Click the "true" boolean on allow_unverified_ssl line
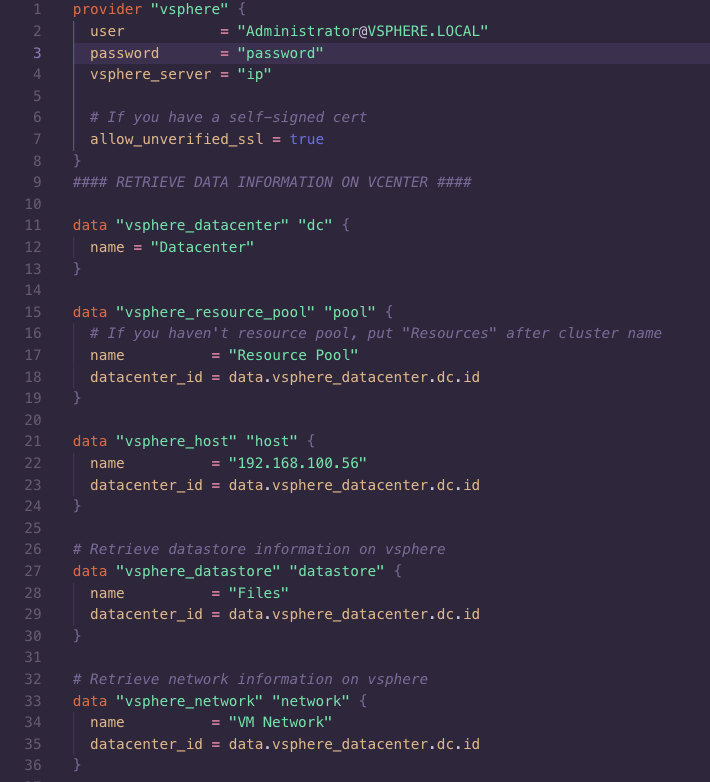This screenshot has width=710, height=782. click(x=307, y=139)
